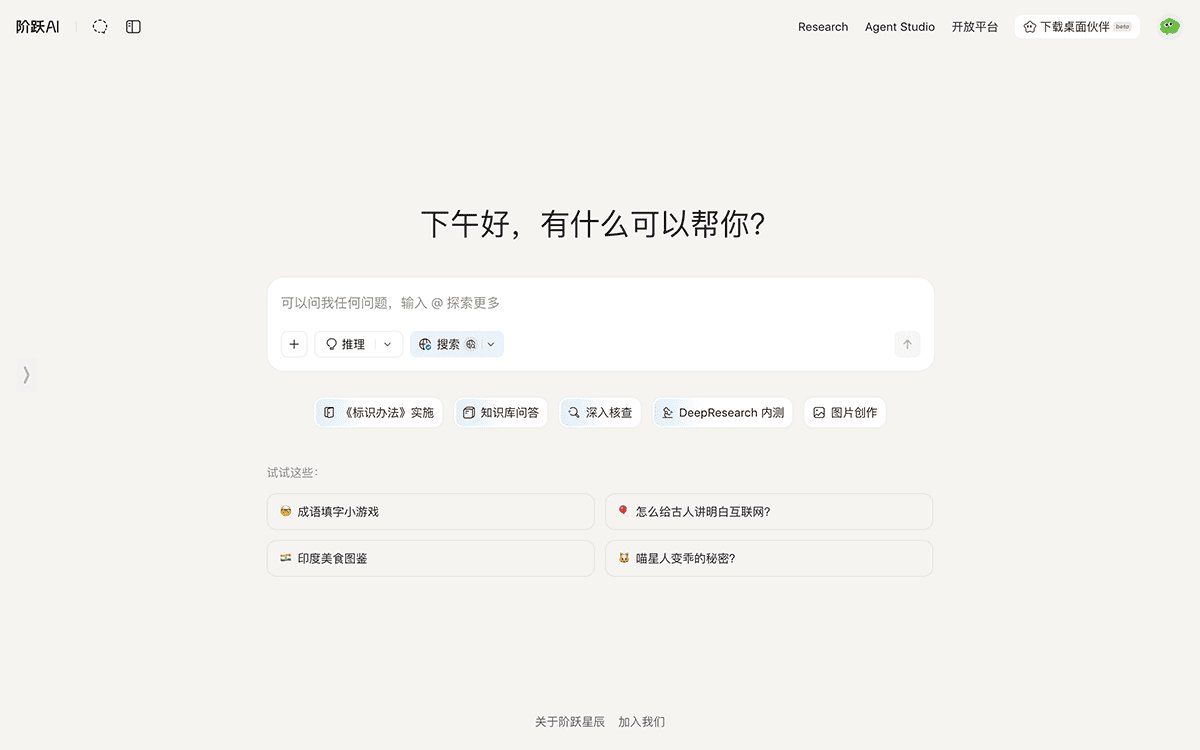Click the 下载桌面伙伴 download button

1077,26
